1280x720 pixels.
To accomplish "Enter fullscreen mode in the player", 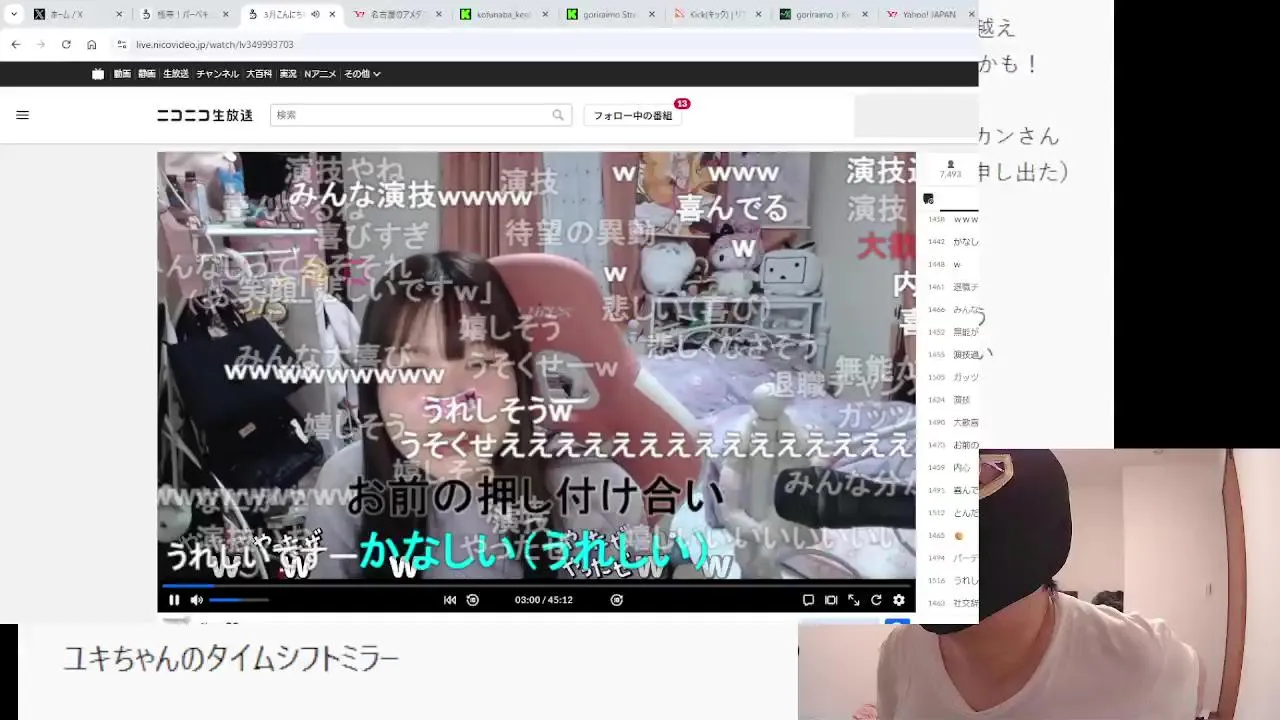I will click(854, 600).
